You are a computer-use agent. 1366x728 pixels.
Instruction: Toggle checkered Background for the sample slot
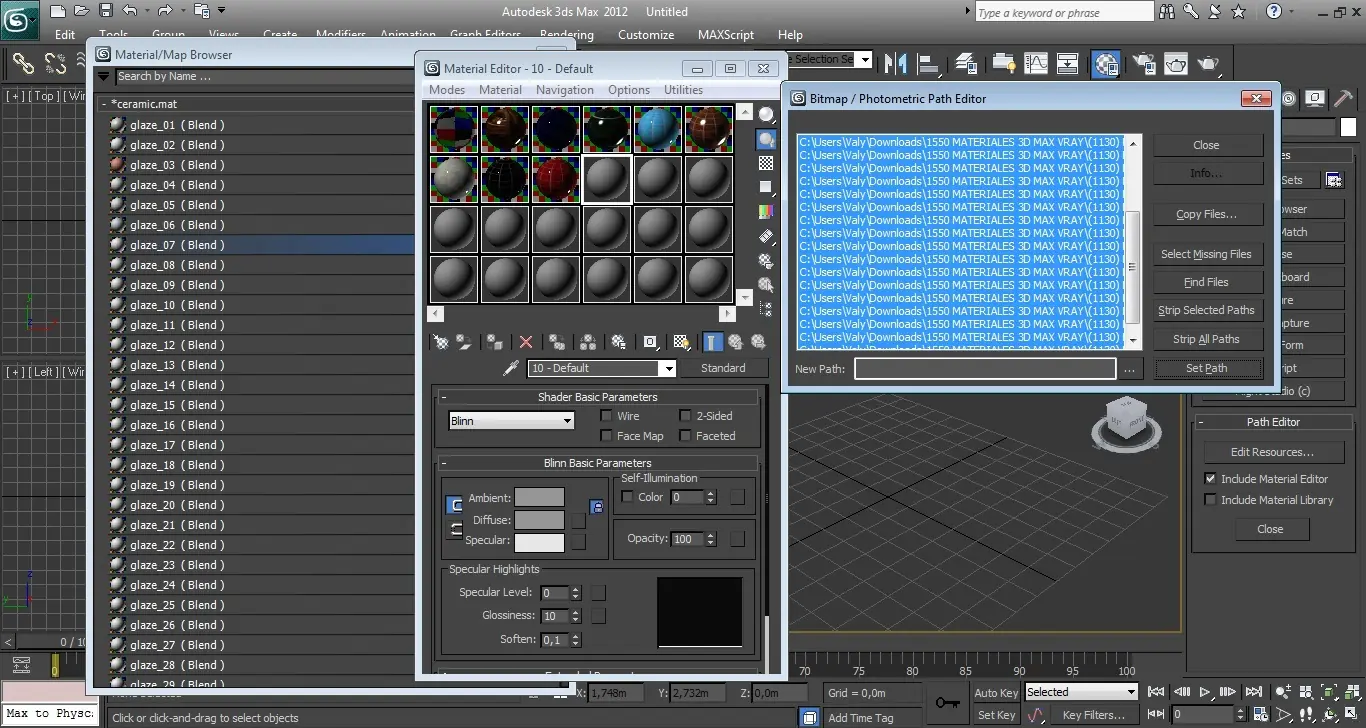click(x=767, y=163)
